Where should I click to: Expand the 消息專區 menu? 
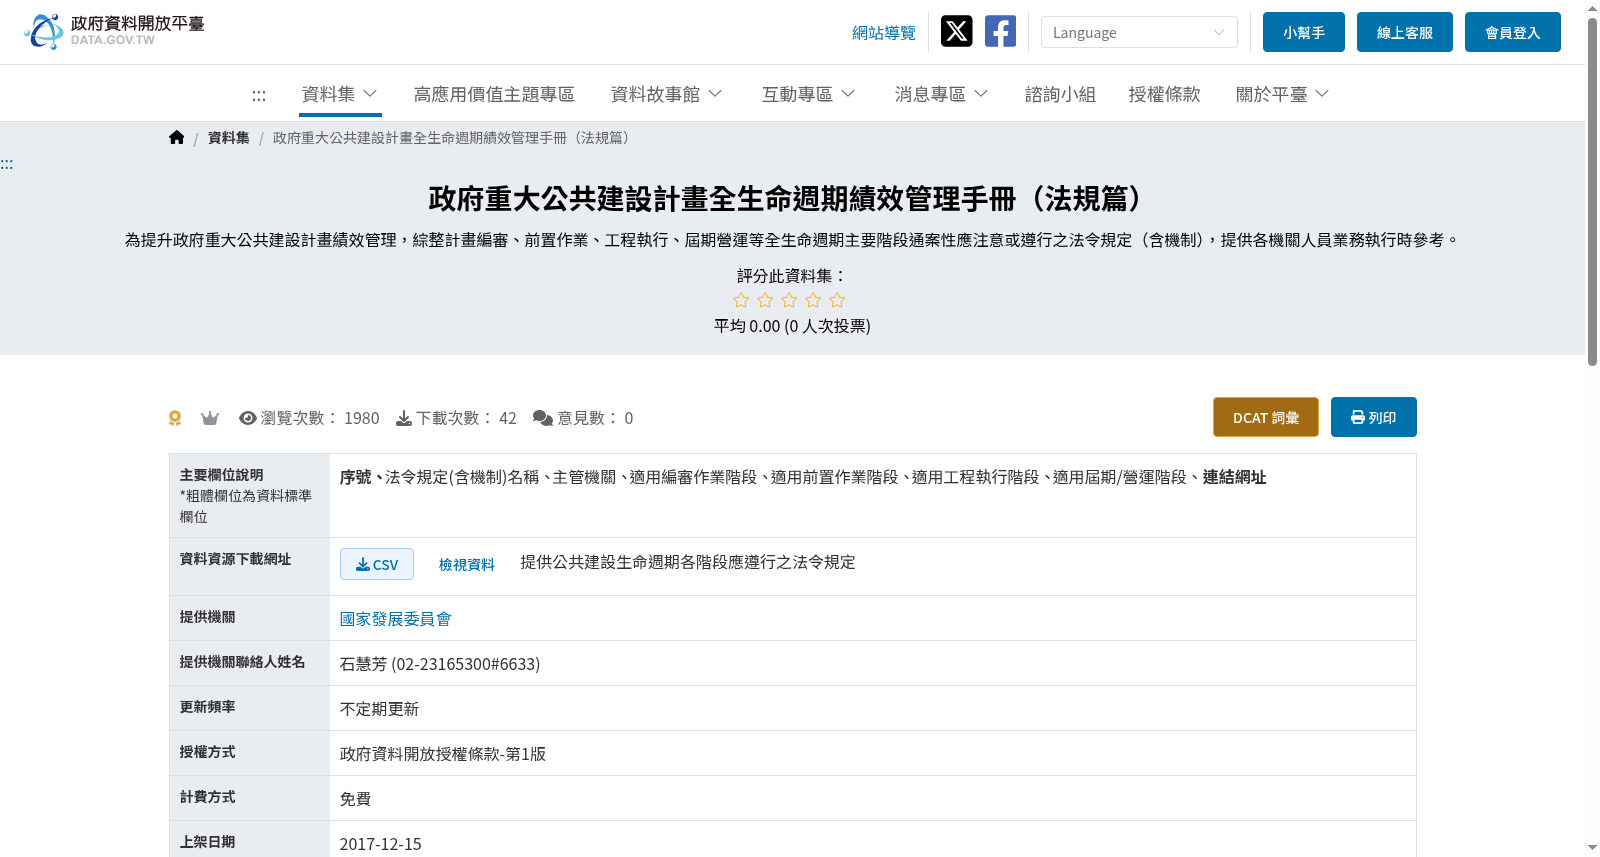[x=941, y=94]
